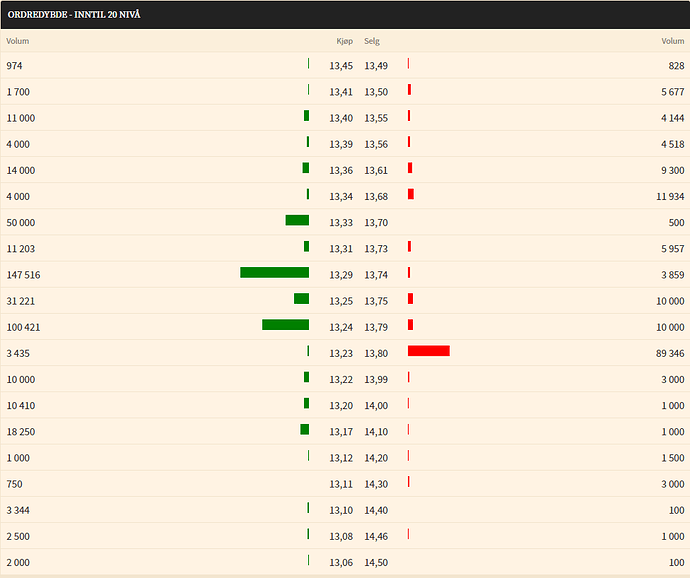Select buy price 13,29

tap(341, 275)
